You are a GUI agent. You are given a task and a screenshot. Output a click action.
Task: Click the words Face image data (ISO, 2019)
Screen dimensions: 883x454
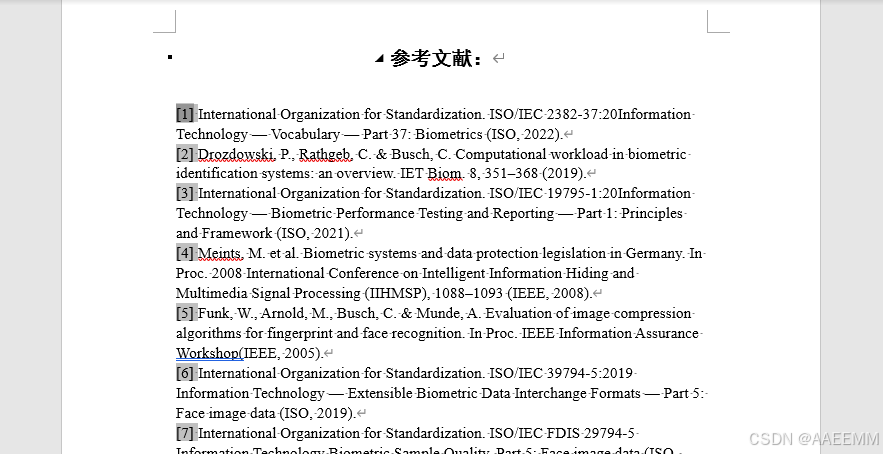coord(266,413)
